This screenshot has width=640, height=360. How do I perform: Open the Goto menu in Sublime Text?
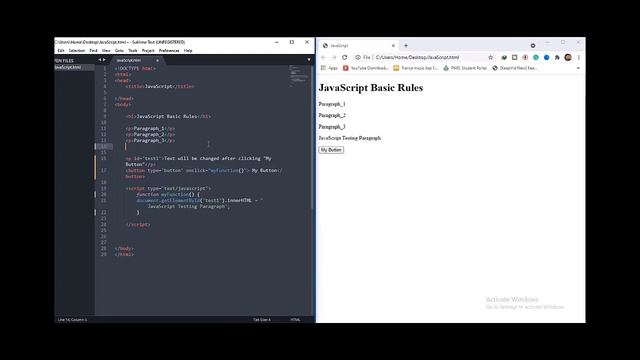click(119, 51)
